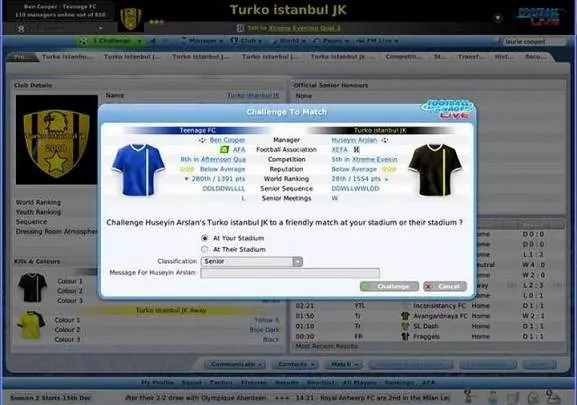Open the All Players shortcut link
The height and width of the screenshot is (405, 577).
click(360, 383)
